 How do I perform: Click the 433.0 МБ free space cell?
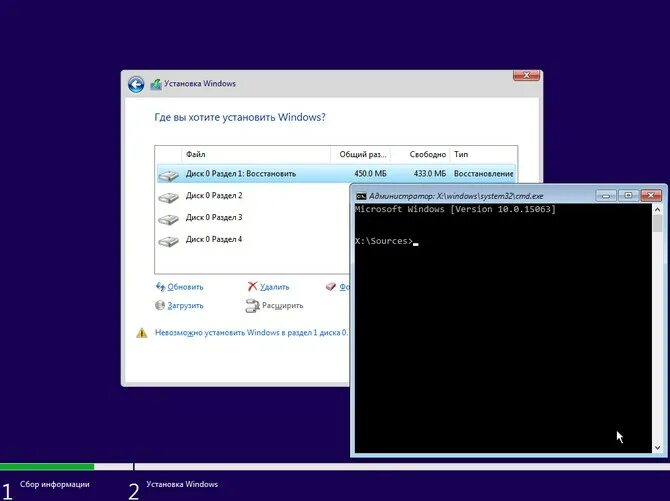tap(429, 174)
